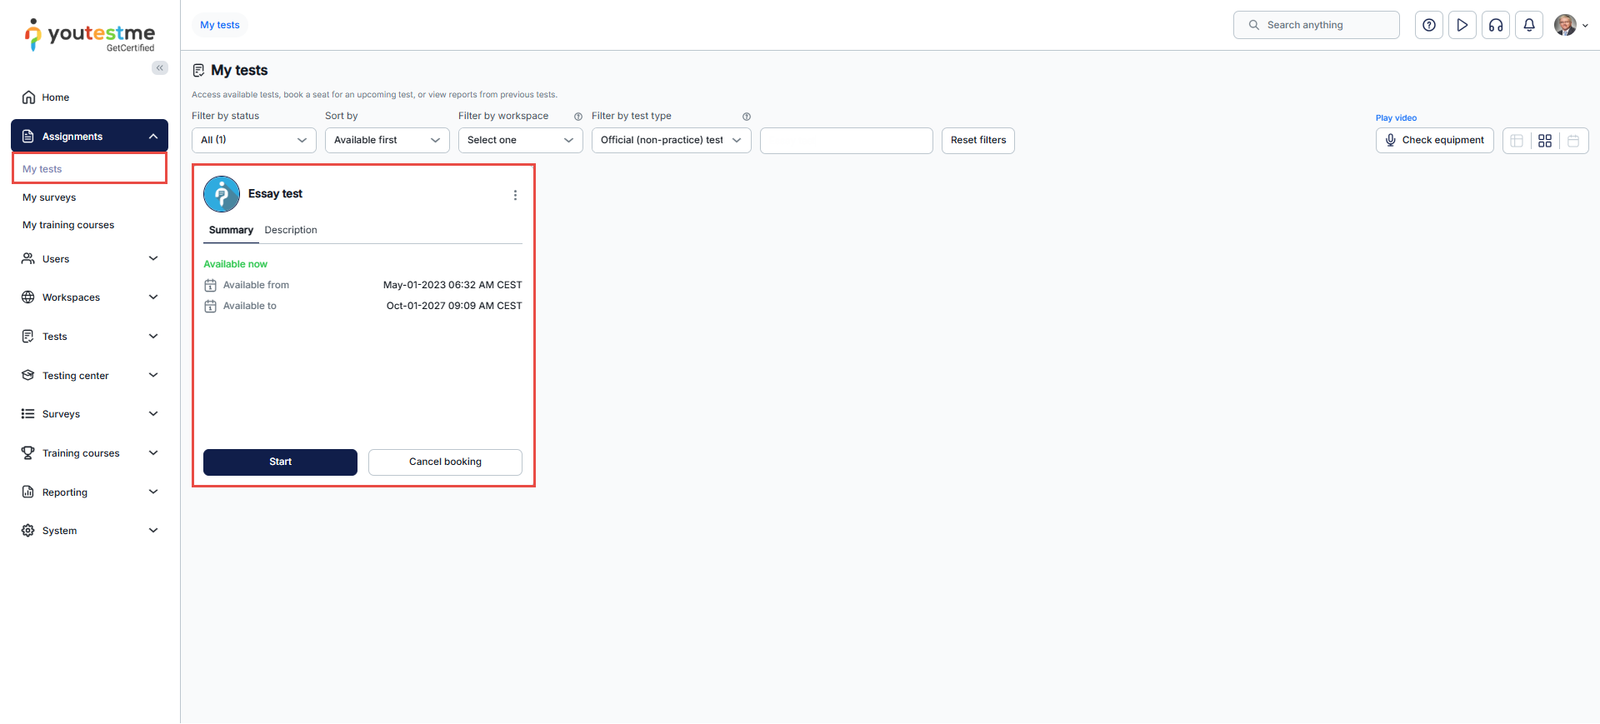Start the Essay test

pos(280,462)
